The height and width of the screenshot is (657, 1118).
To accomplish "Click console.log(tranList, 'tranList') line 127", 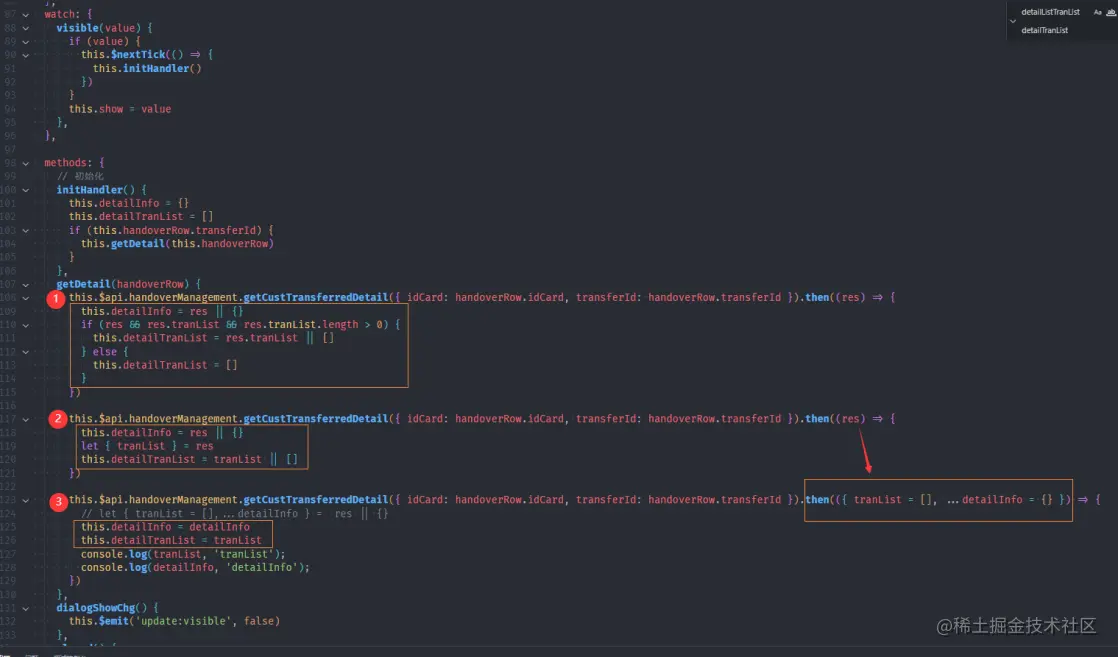I will [x=183, y=554].
